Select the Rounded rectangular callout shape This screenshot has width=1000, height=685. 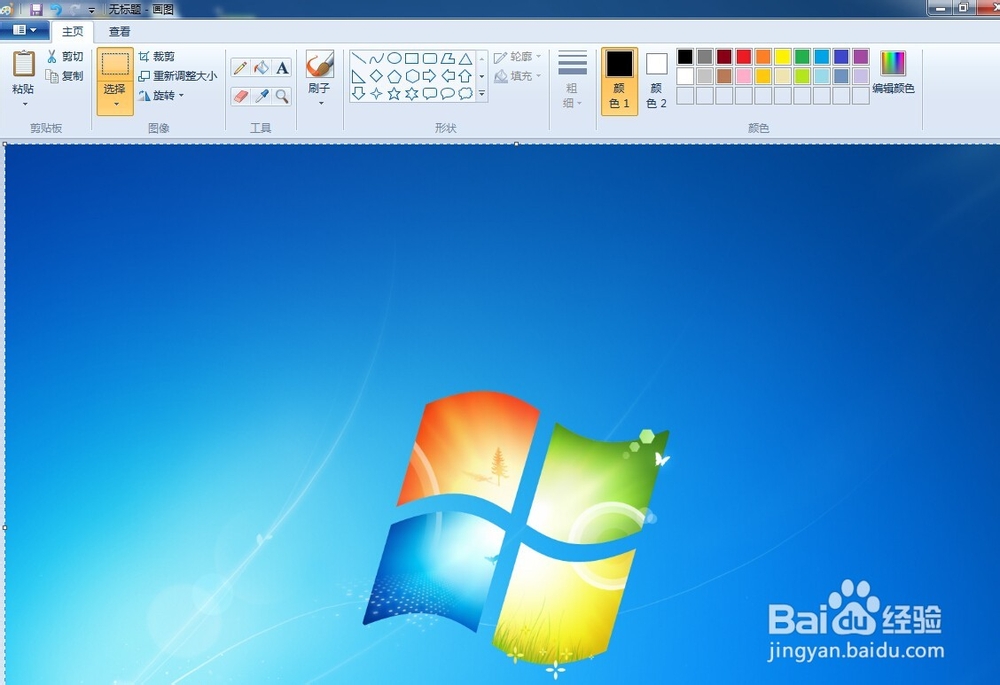tap(430, 94)
